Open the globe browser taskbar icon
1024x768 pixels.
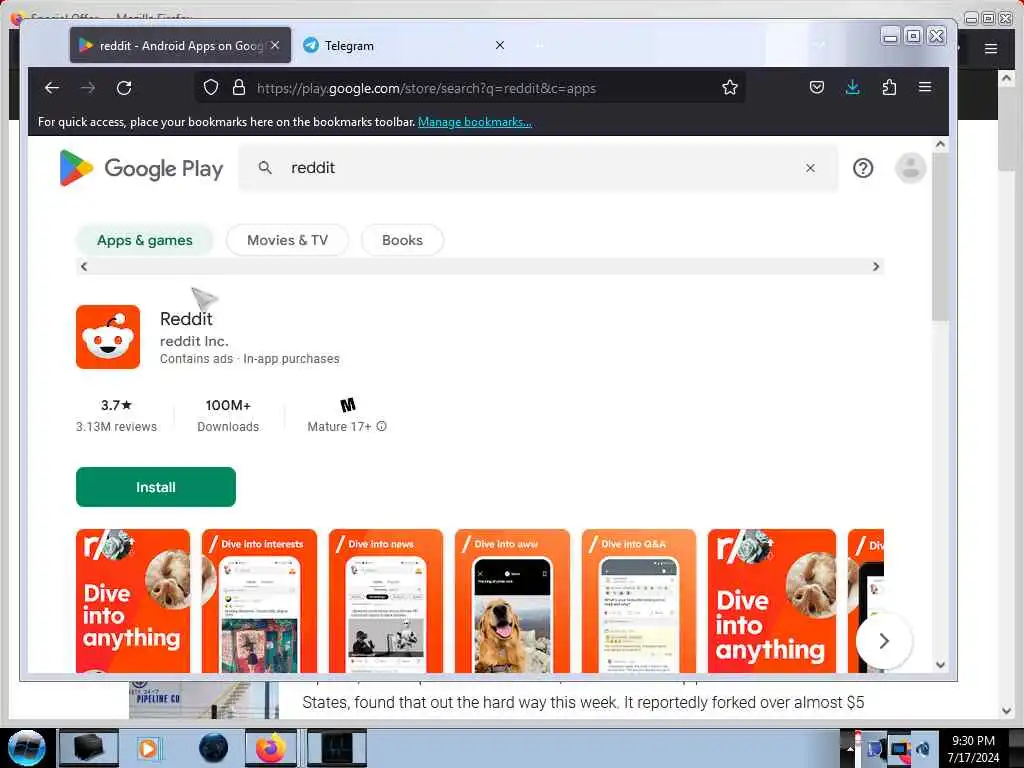click(x=213, y=748)
